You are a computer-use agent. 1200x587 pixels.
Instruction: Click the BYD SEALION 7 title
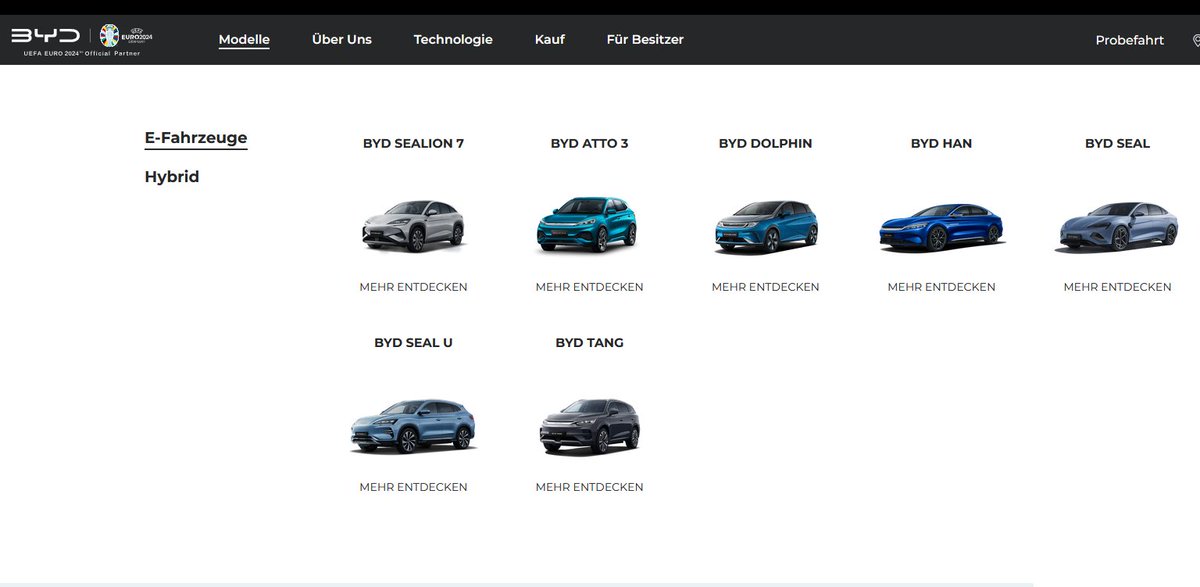[413, 143]
